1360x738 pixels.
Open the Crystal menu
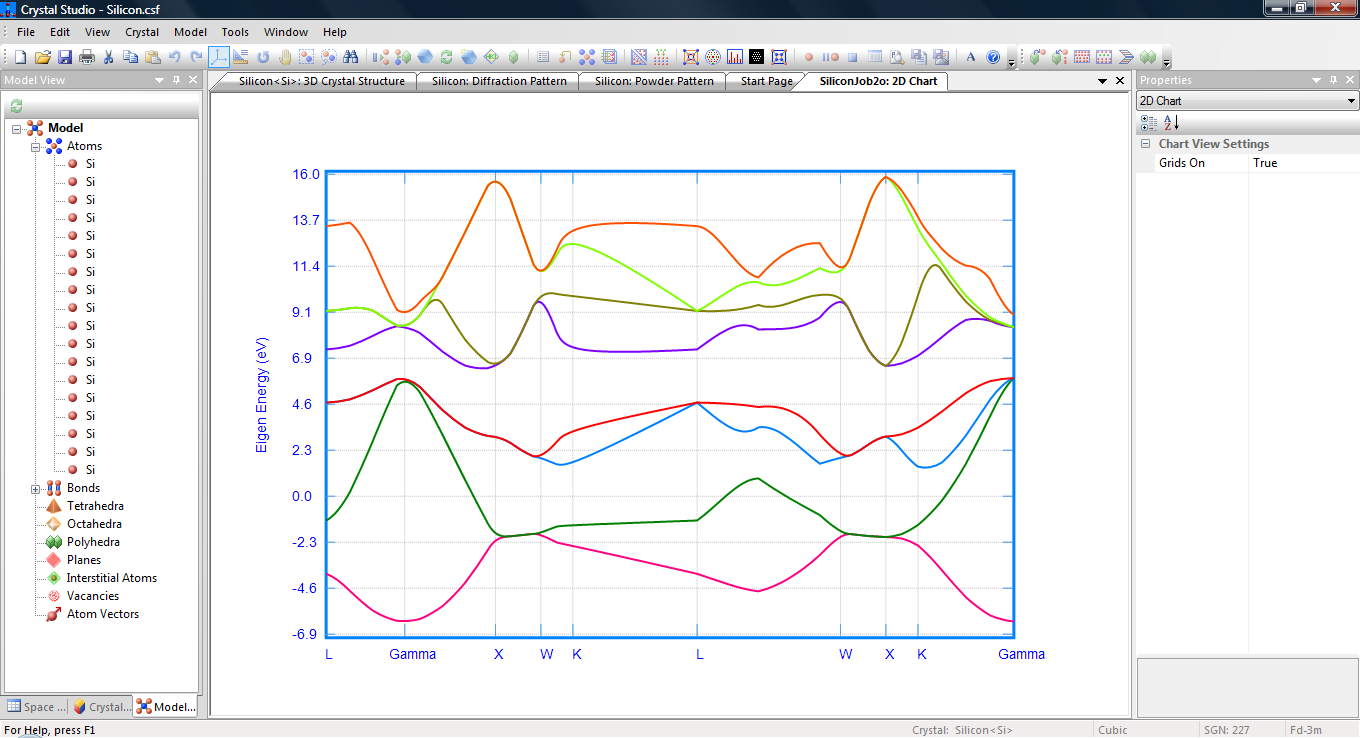tap(142, 32)
